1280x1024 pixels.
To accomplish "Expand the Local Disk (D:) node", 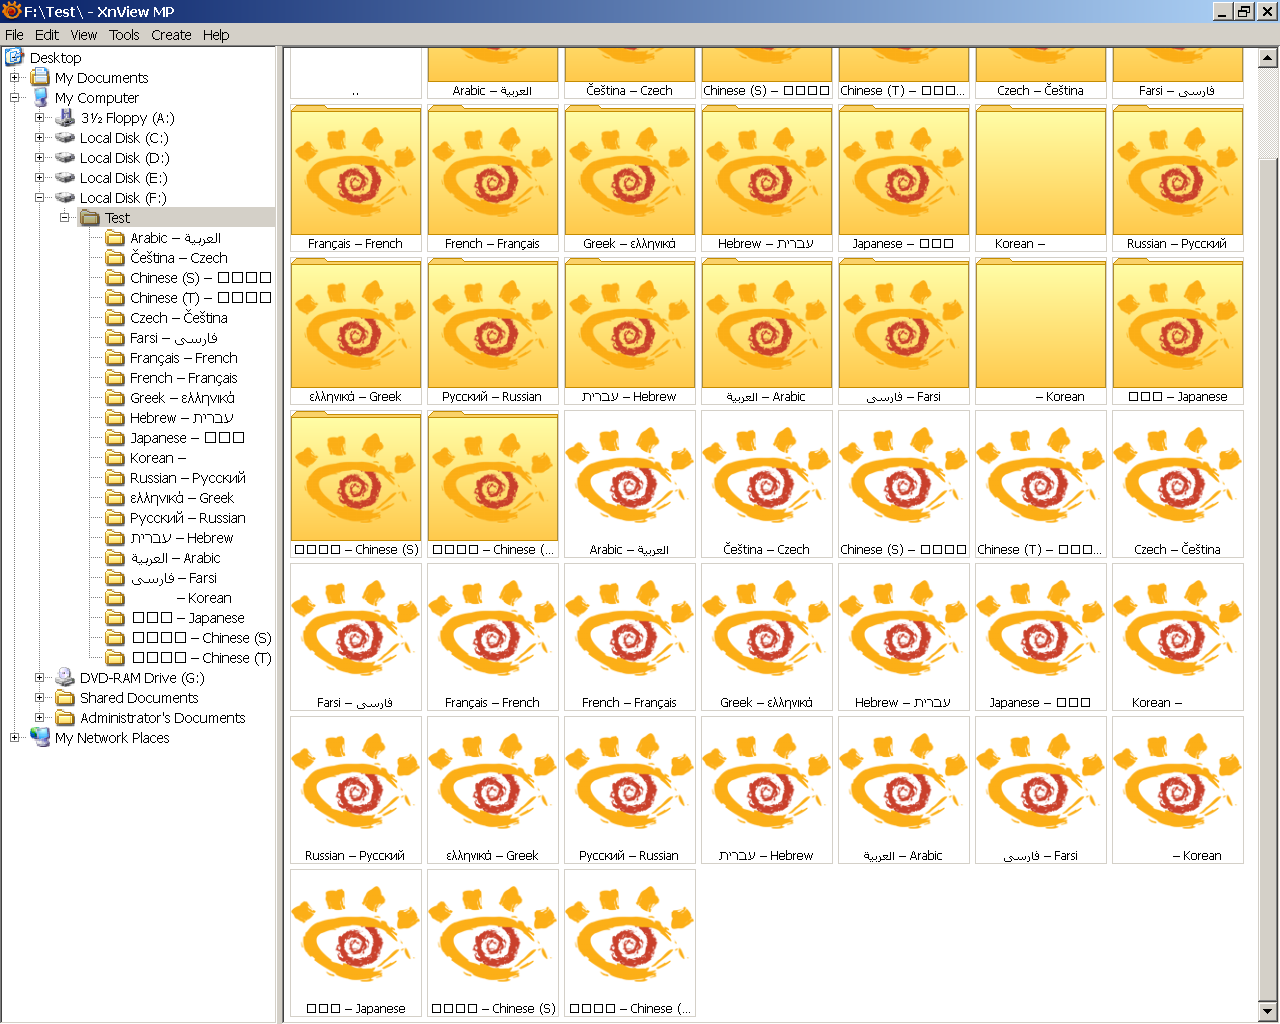I will [x=39, y=157].
